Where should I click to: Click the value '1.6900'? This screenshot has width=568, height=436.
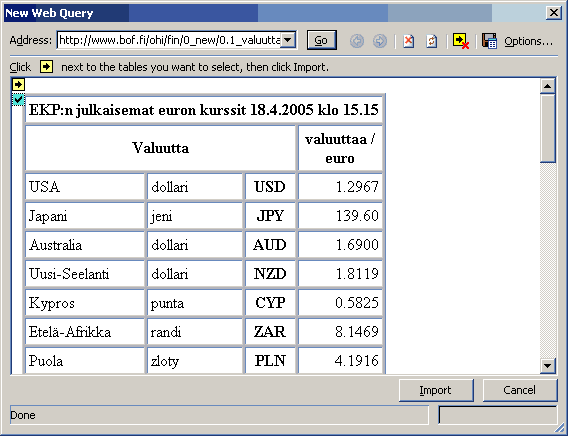pos(357,245)
